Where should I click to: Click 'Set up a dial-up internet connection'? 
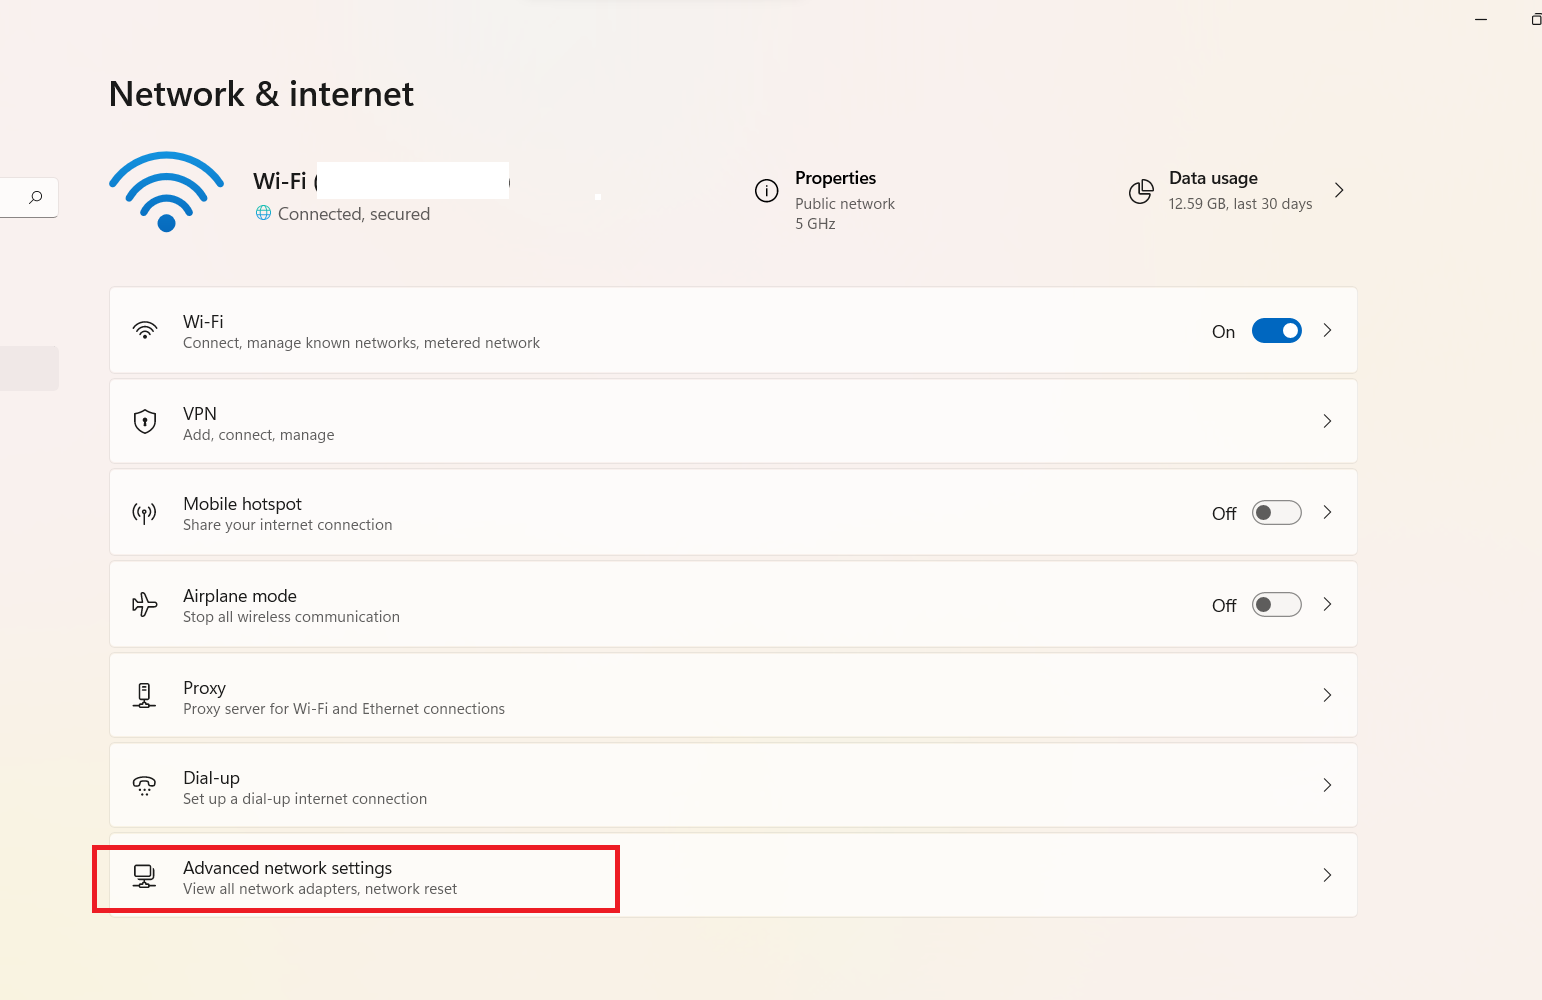(x=305, y=799)
